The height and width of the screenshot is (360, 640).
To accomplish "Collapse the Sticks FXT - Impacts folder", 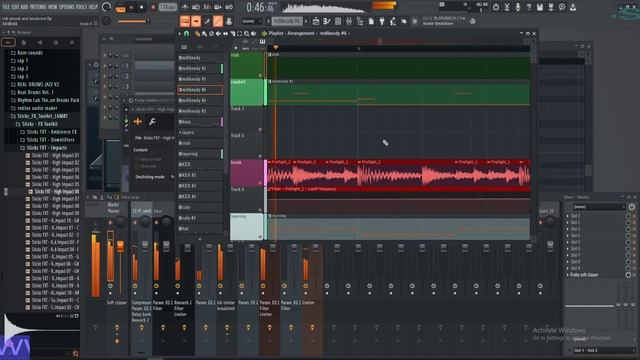I will pyautogui.click(x=23, y=148).
